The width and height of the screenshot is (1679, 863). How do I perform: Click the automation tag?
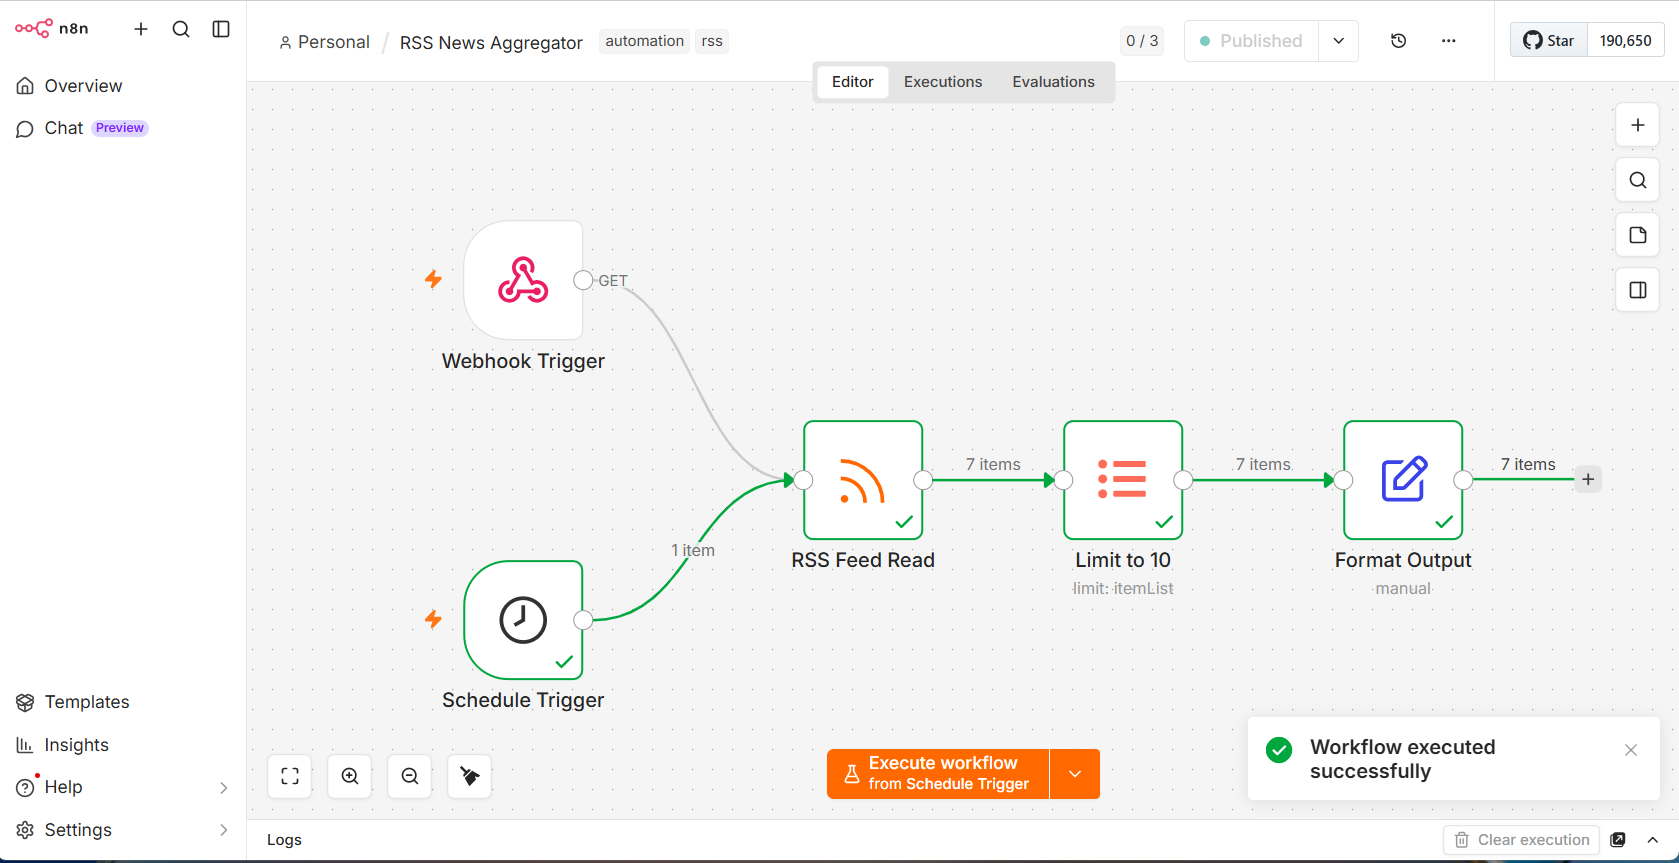pos(644,41)
